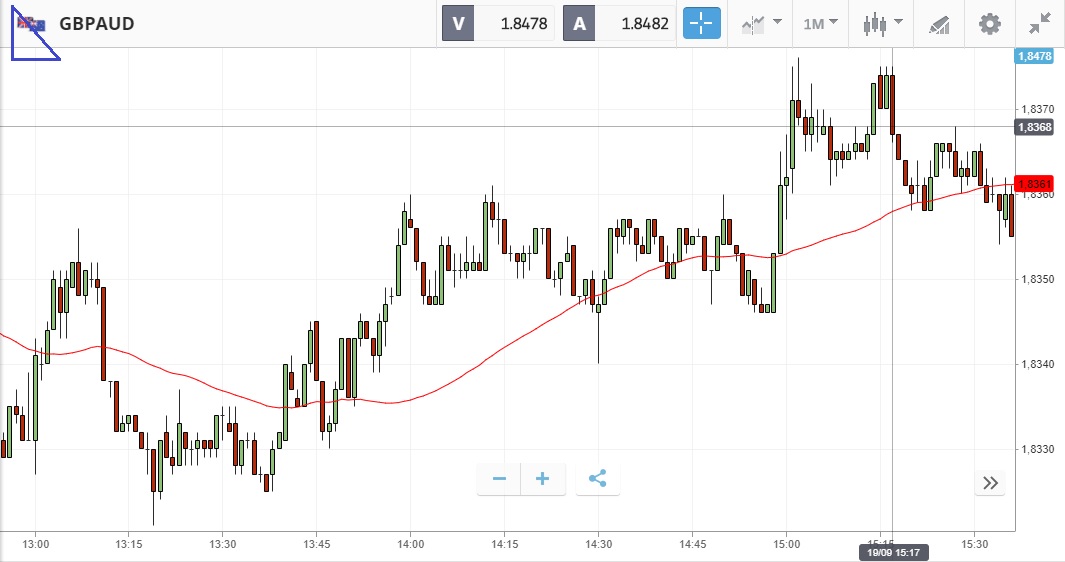The image size is (1065, 562).
Task: Collapse the chart with shrink arrows icon
Action: click(x=1040, y=23)
